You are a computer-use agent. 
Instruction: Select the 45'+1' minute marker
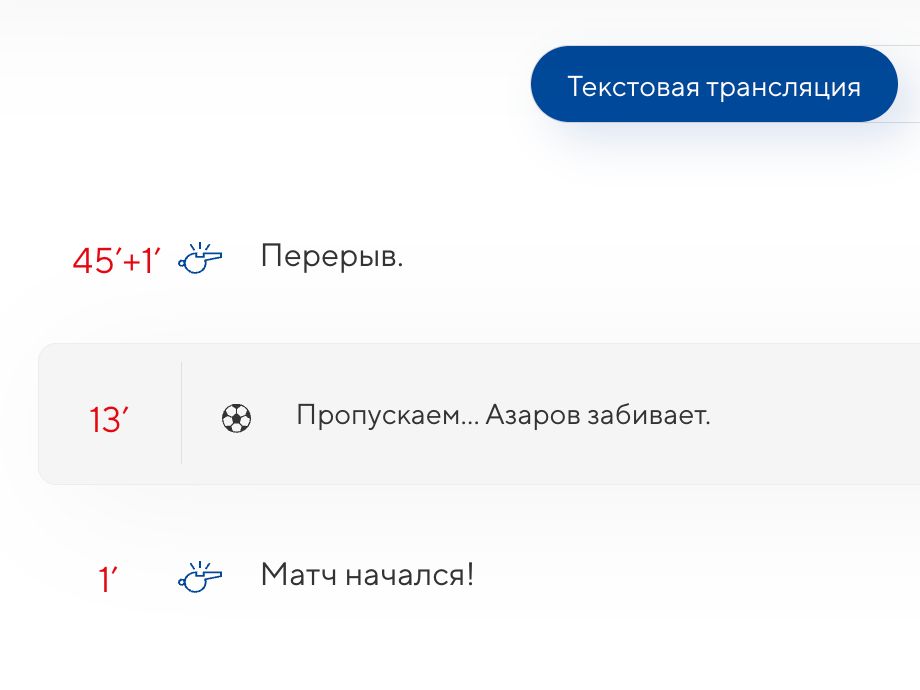[x=116, y=261]
